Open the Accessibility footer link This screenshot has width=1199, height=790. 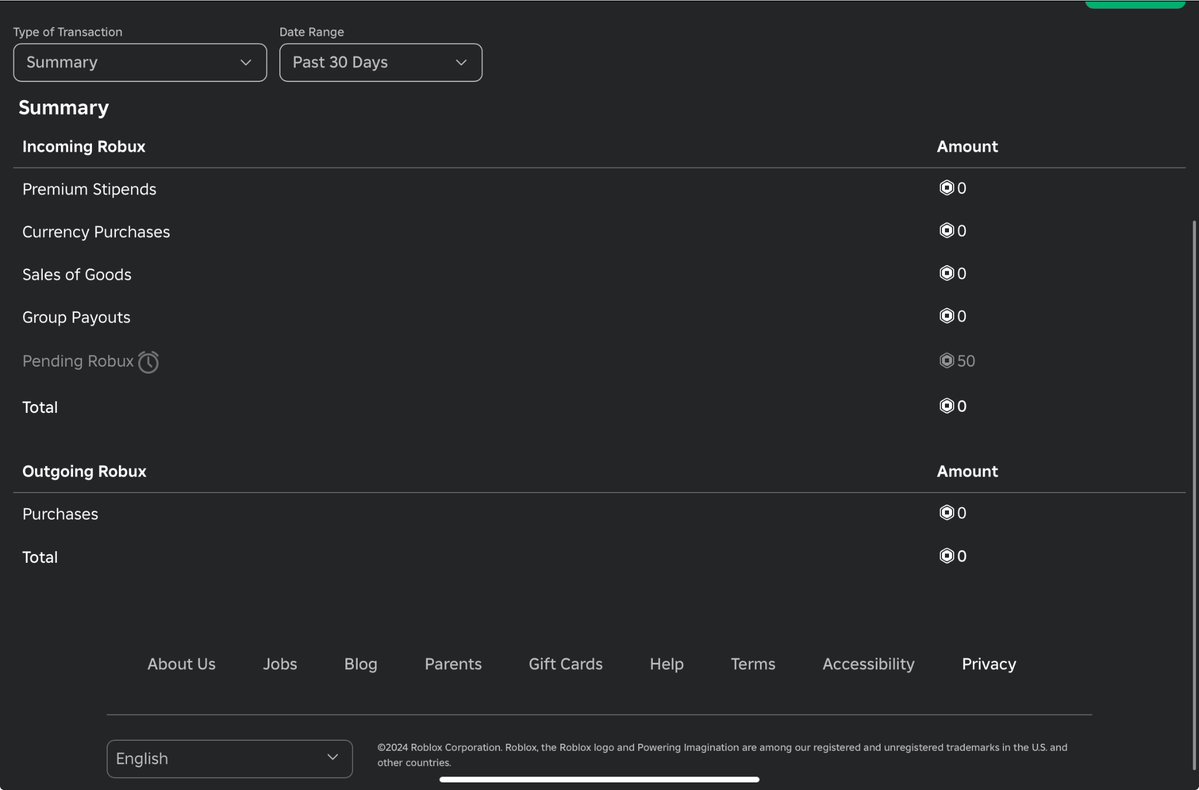[x=869, y=665]
